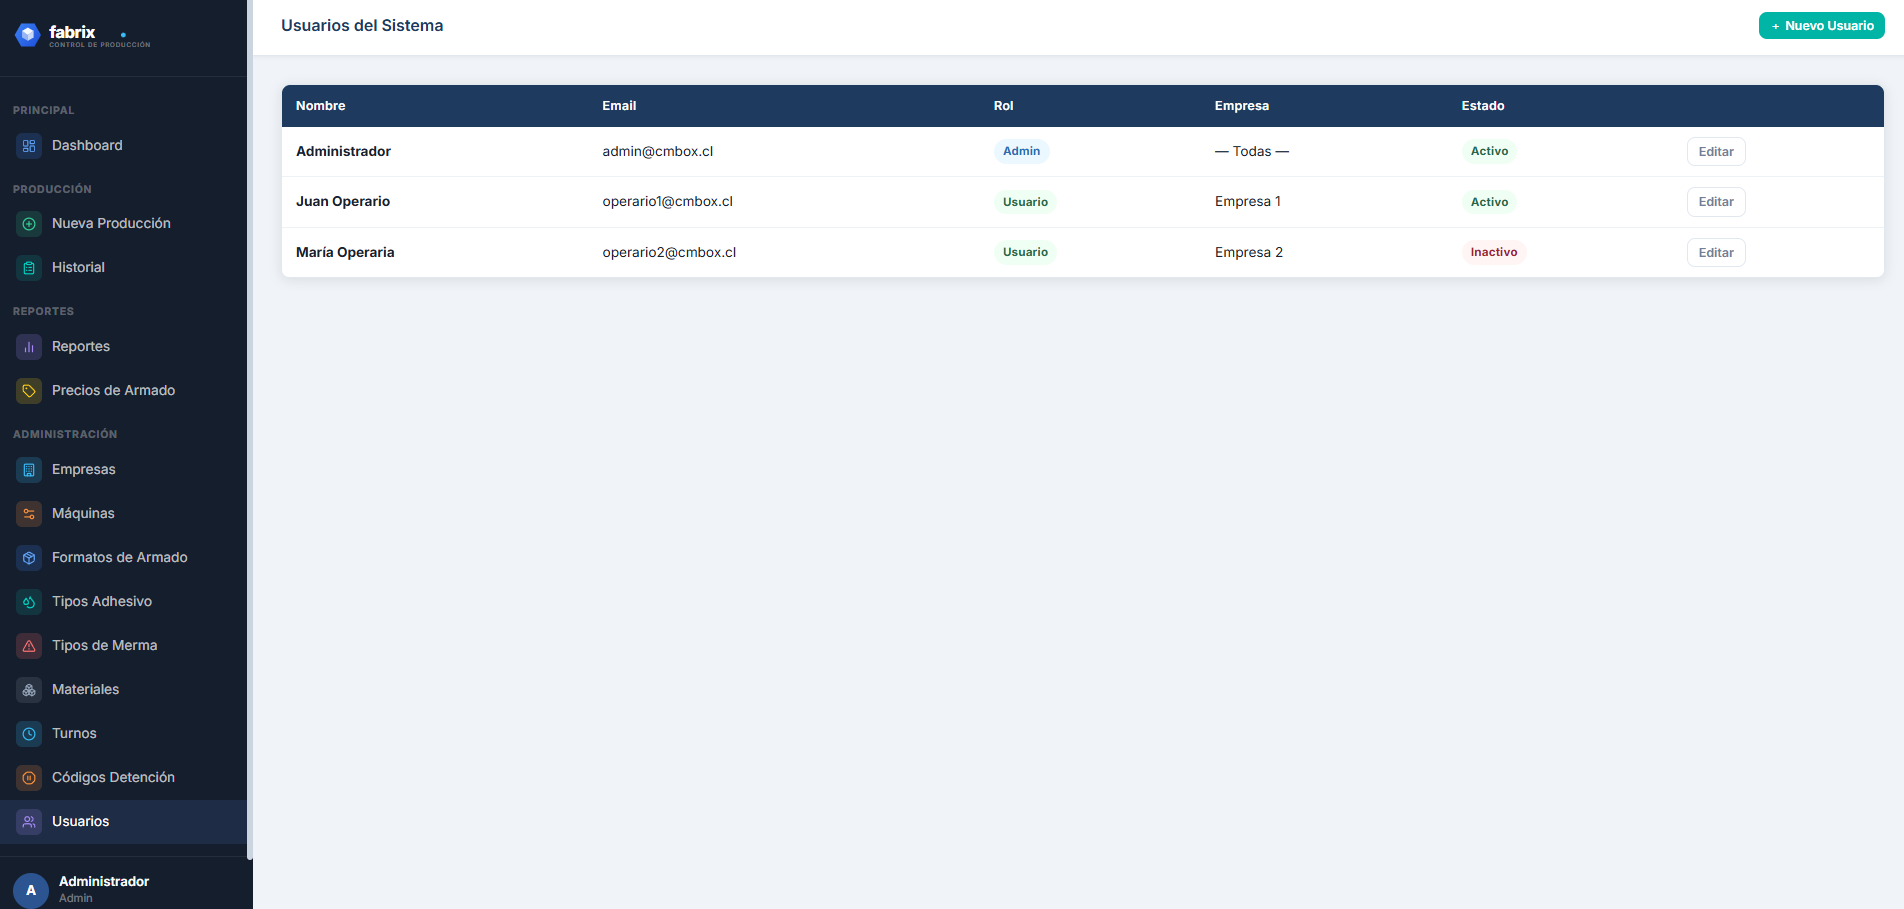The height and width of the screenshot is (909, 1904).
Task: Click the Administrador name in the table
Action: click(343, 152)
